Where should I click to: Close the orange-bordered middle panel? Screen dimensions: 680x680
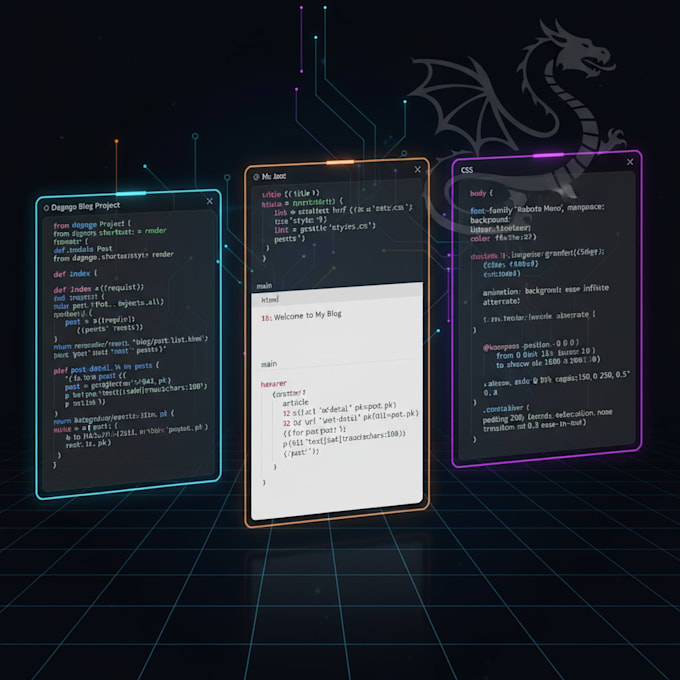pos(418,170)
